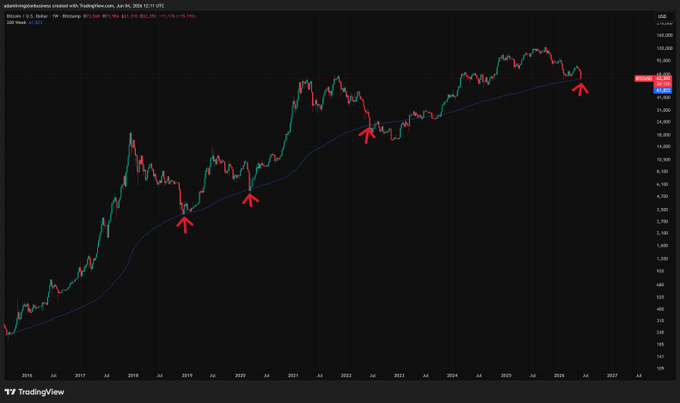Click the 18,000 price scale label
This screenshot has width=680, height=403.
tap(664, 135)
